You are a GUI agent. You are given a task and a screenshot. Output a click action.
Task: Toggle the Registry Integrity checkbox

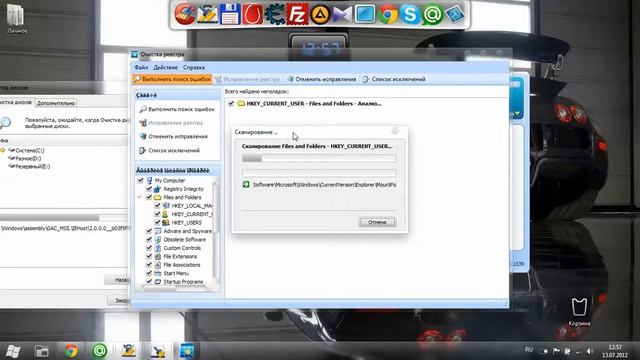point(149,189)
